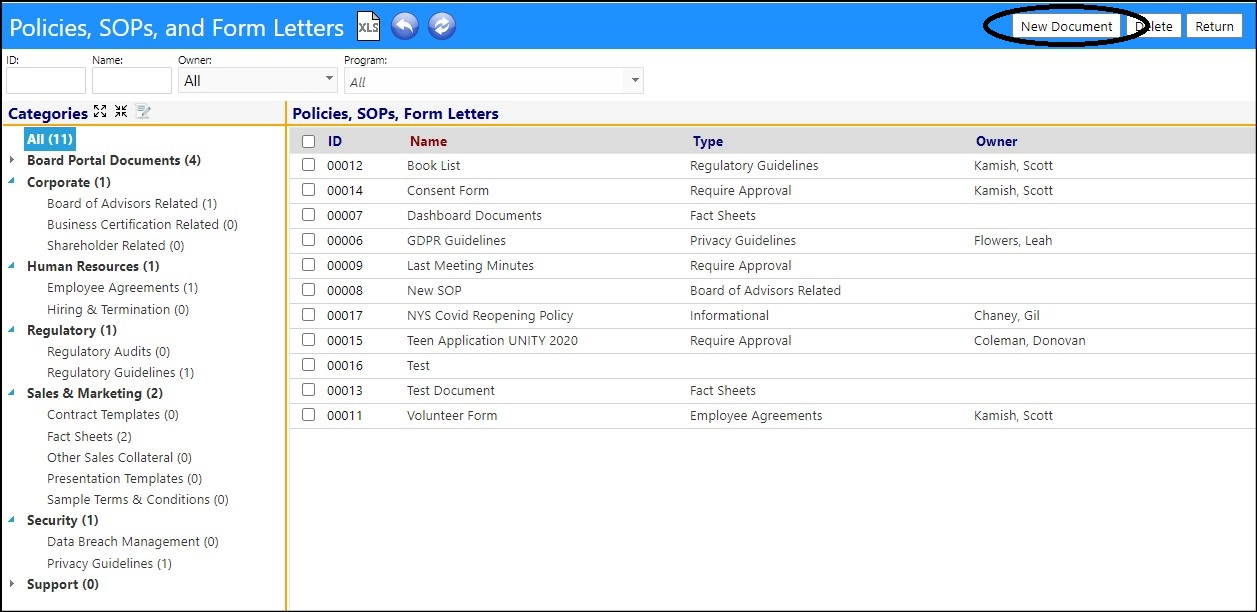This screenshot has height=612, width=1257.
Task: Tick the select-all checkbox in header
Action: point(308,142)
